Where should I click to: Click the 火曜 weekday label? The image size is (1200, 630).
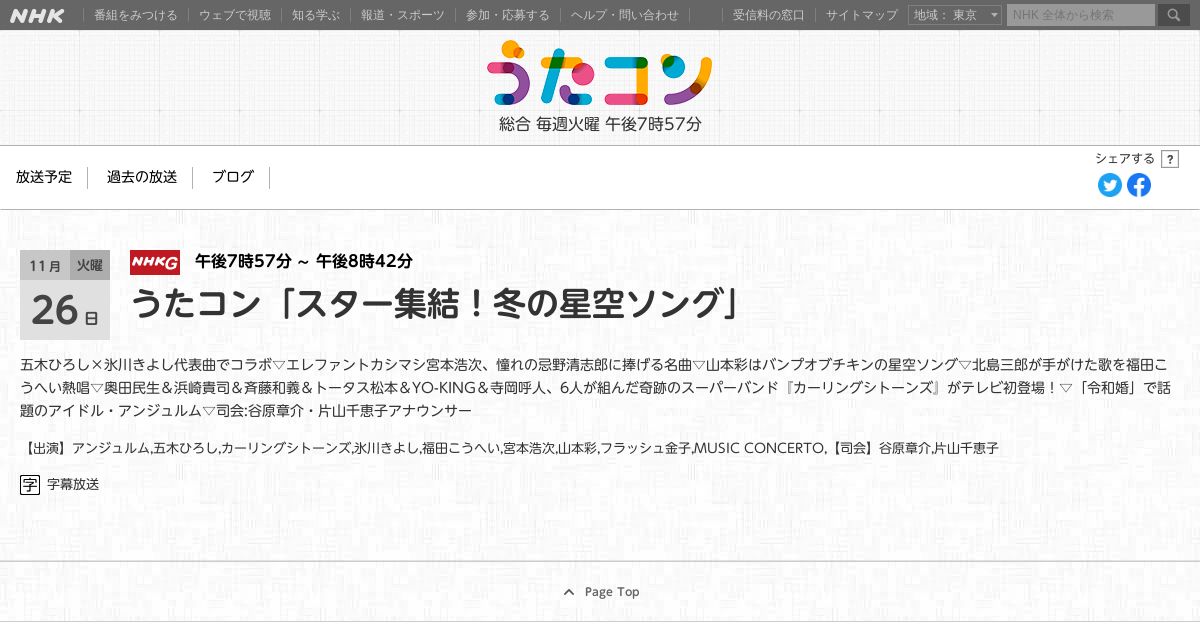click(x=90, y=265)
